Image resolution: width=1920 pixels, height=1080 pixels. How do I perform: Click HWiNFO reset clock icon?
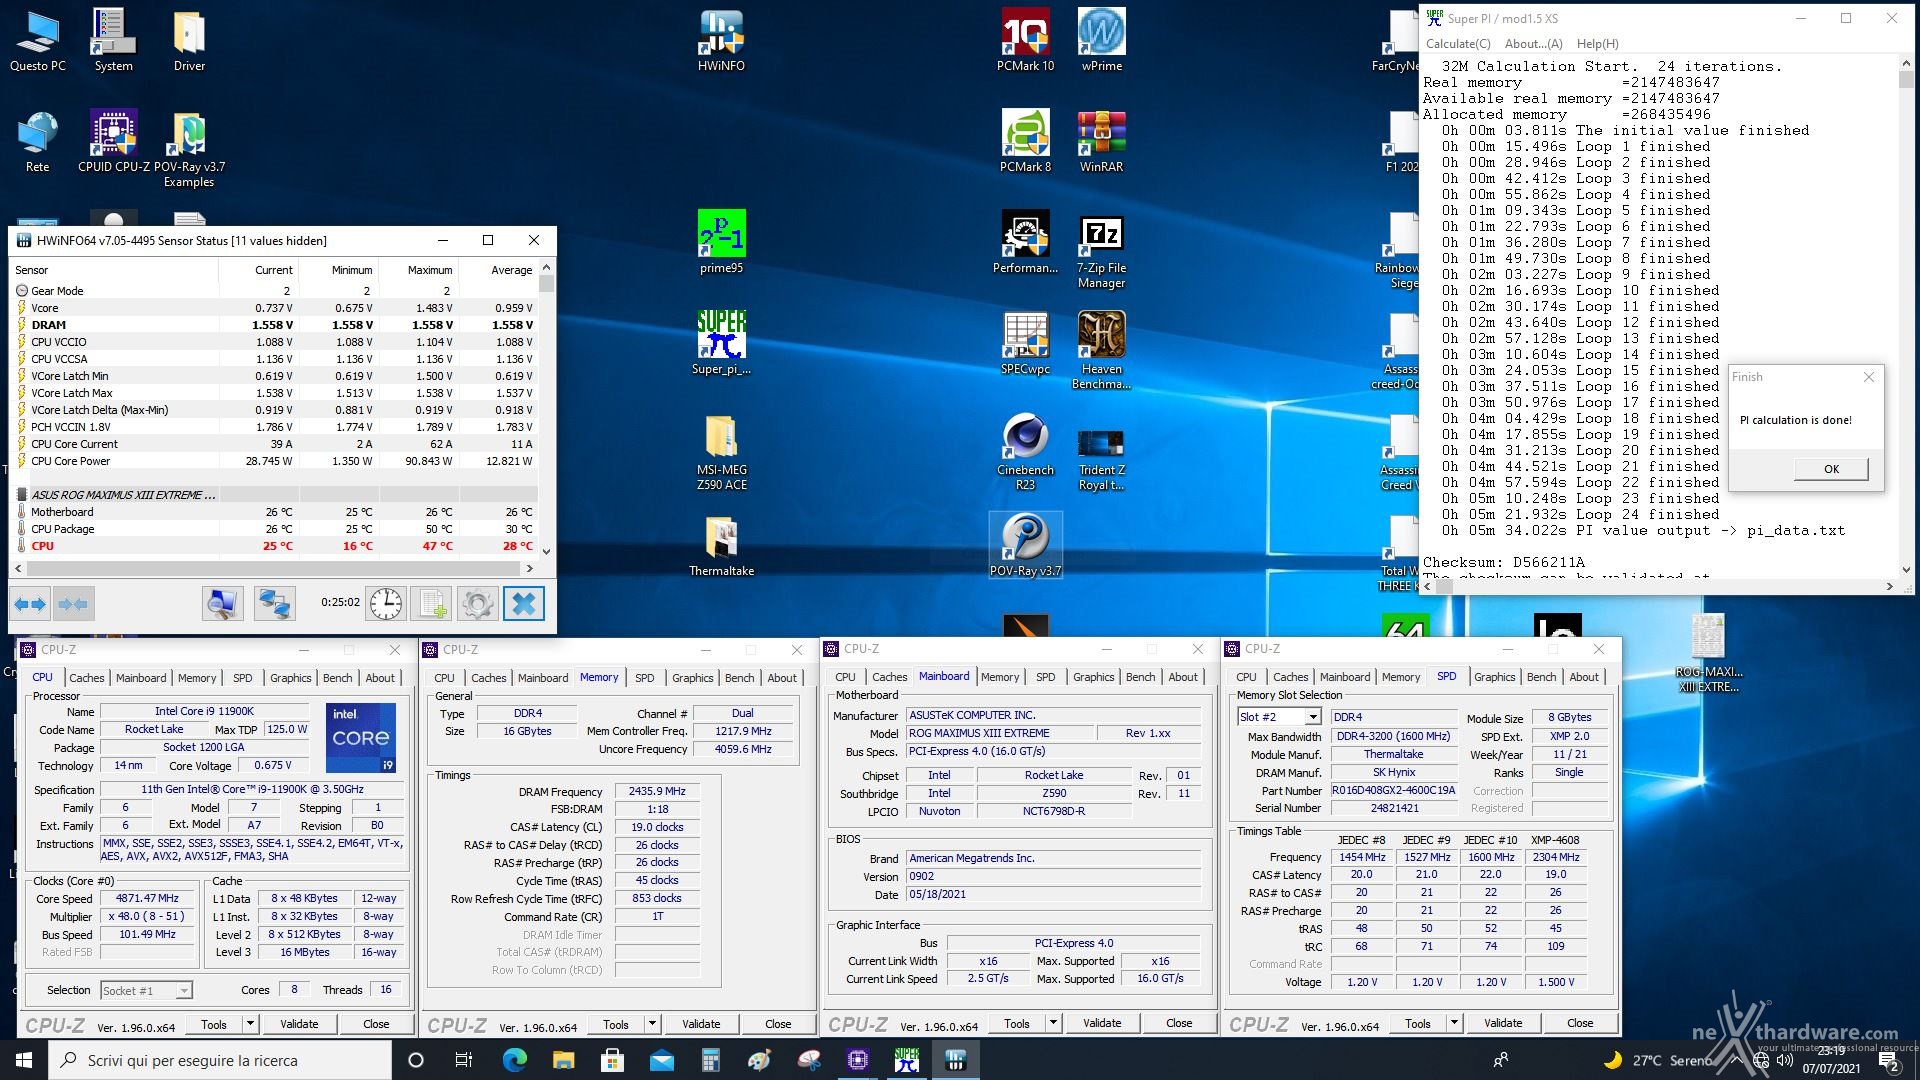click(386, 604)
